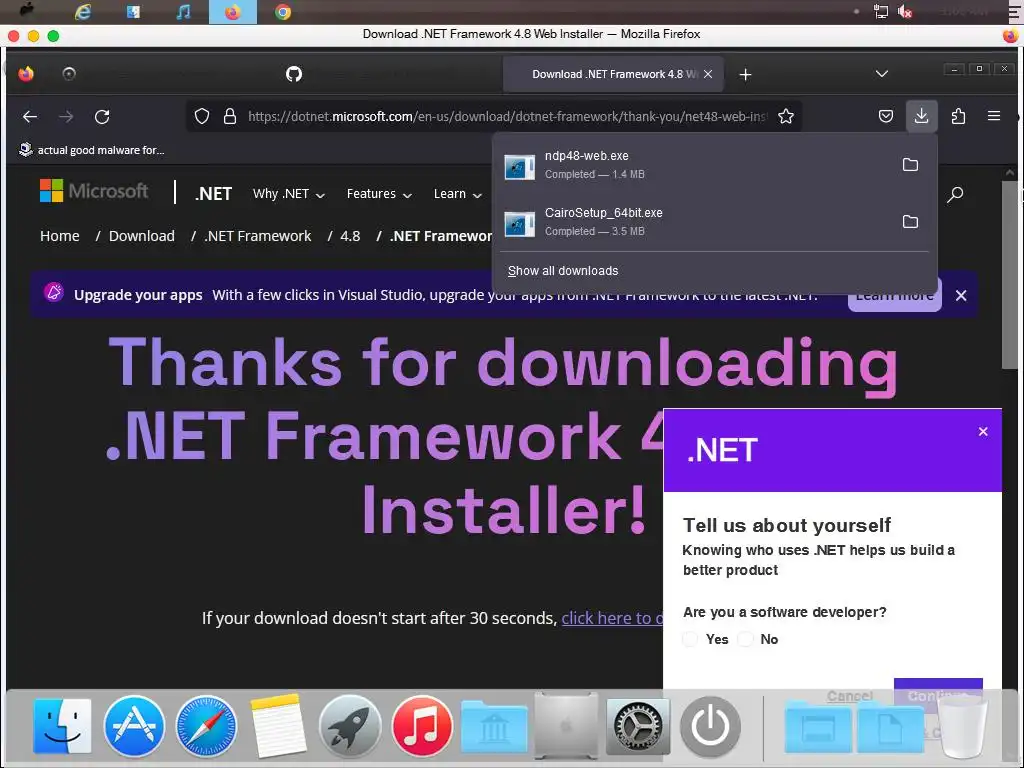Image resolution: width=1024 pixels, height=768 pixels.
Task: Open Music app in the dock
Action: click(422, 726)
